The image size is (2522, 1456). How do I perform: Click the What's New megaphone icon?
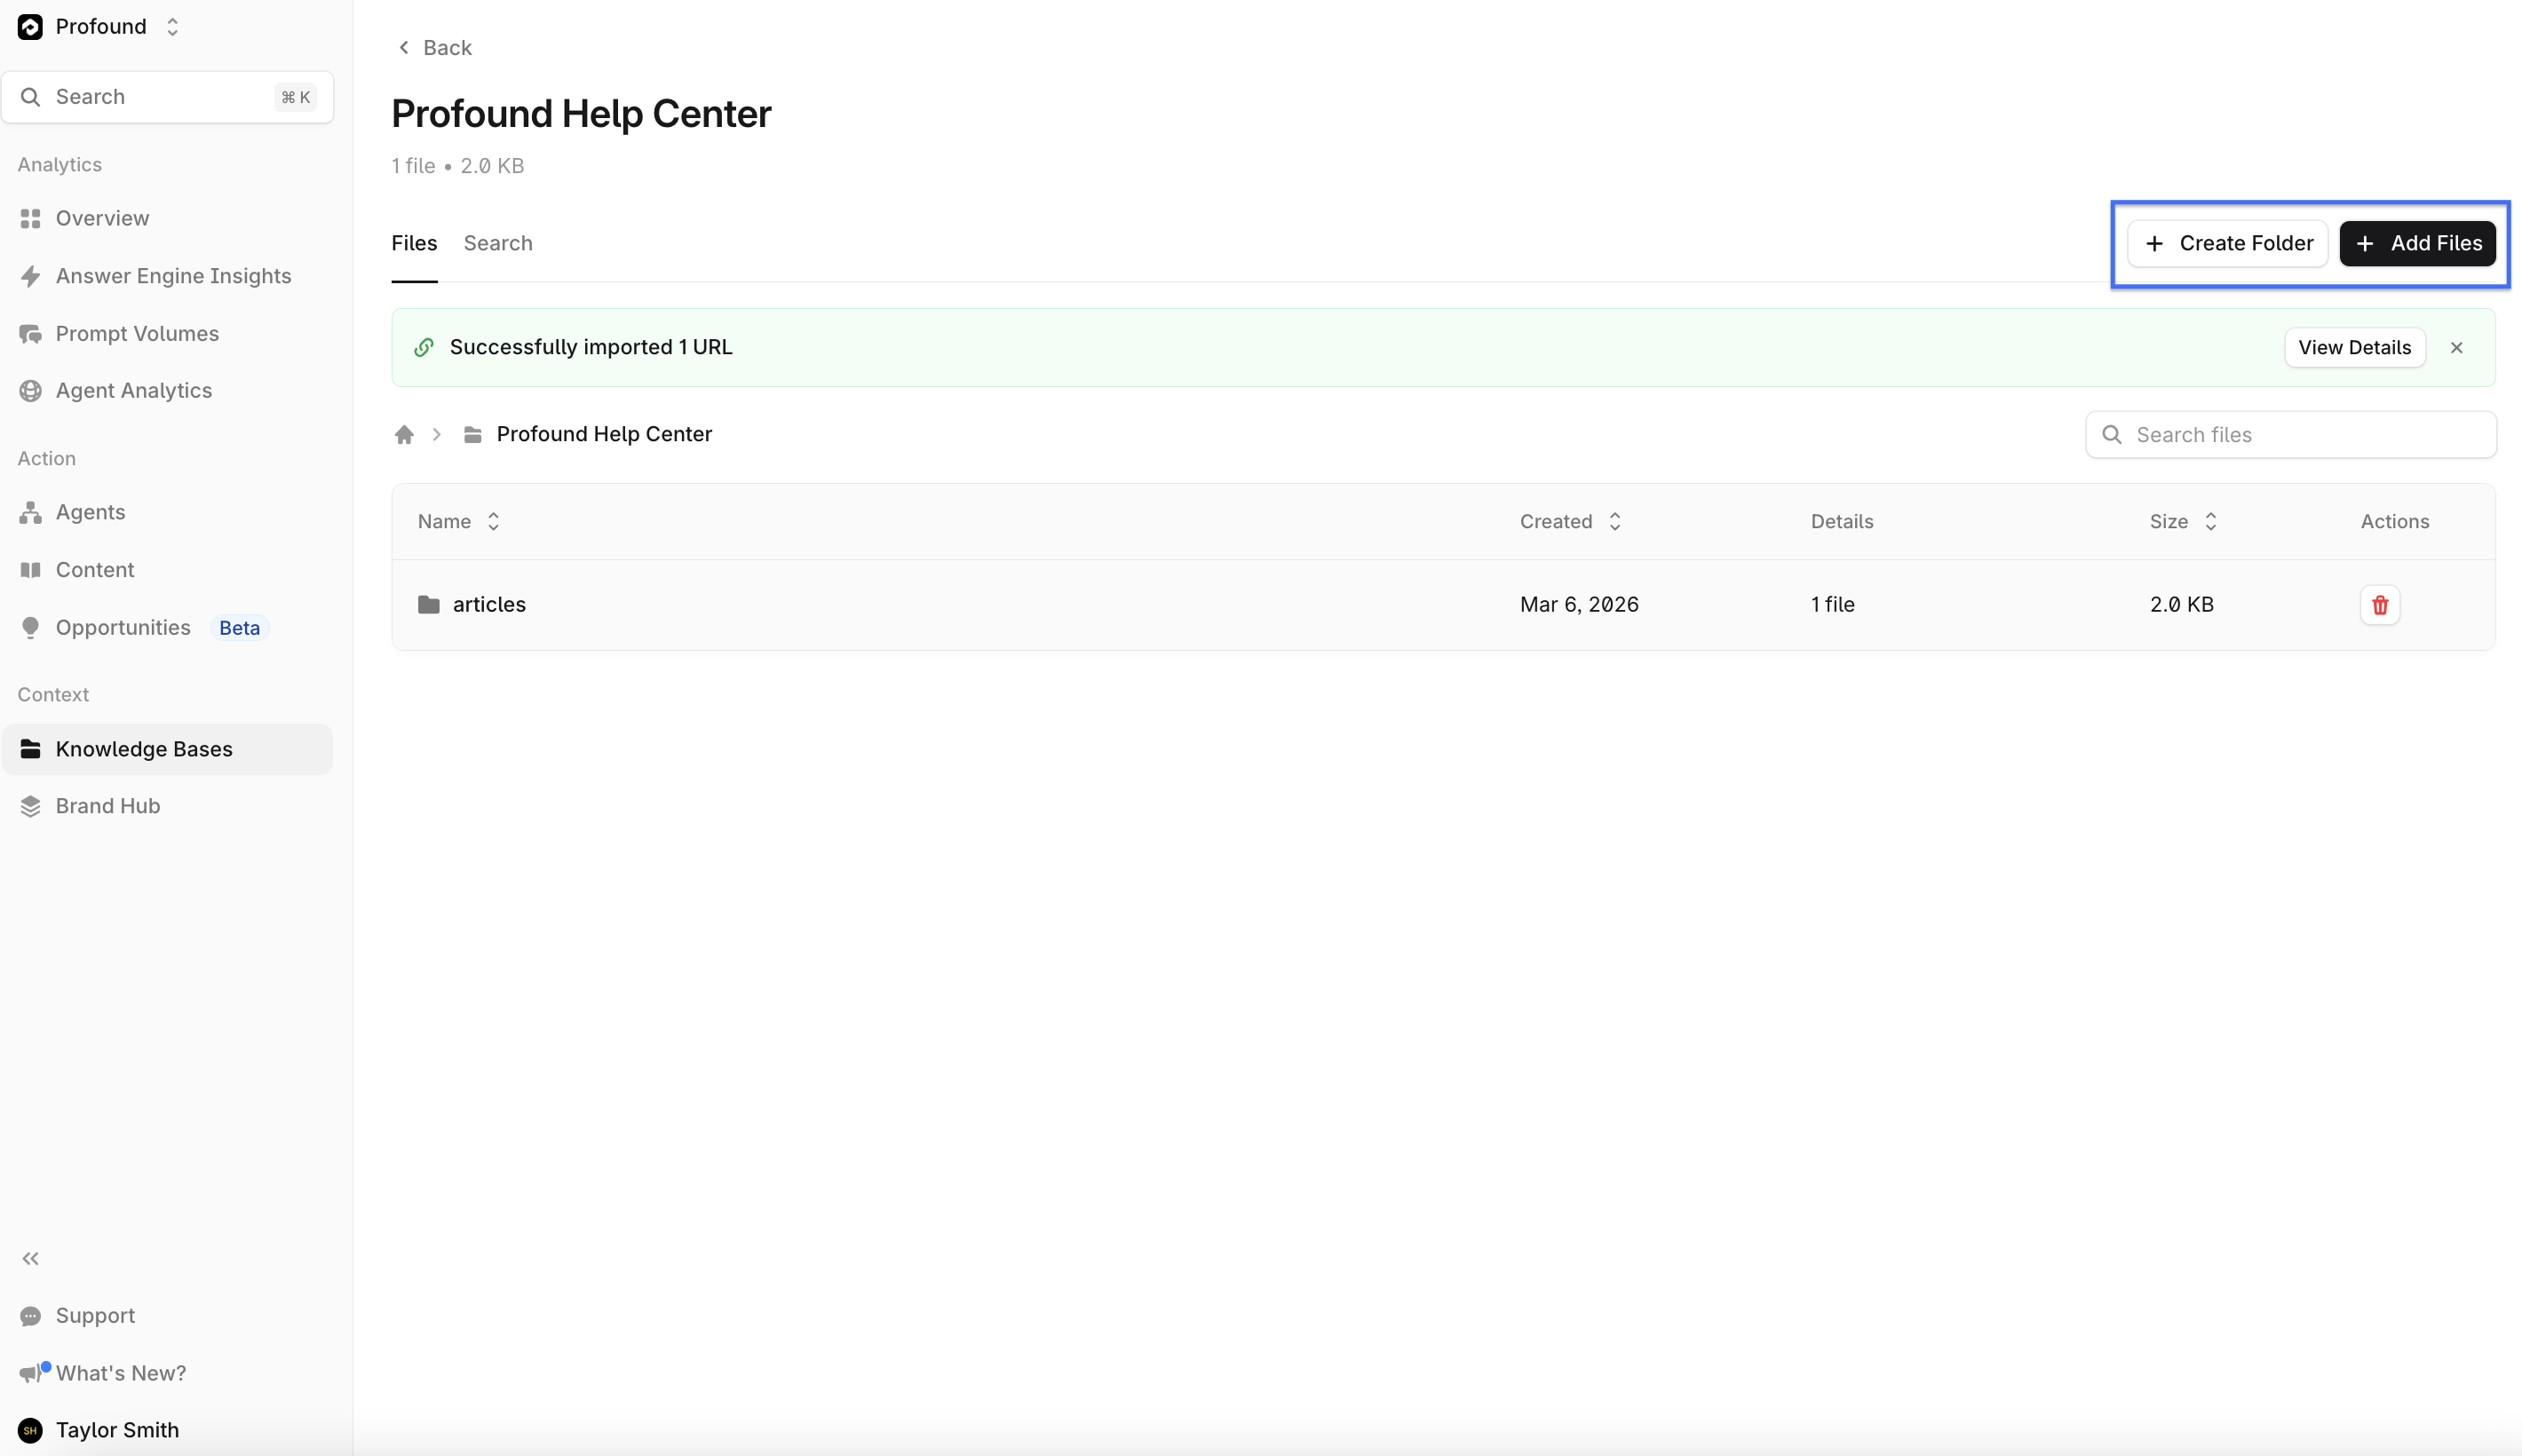coord(30,1374)
